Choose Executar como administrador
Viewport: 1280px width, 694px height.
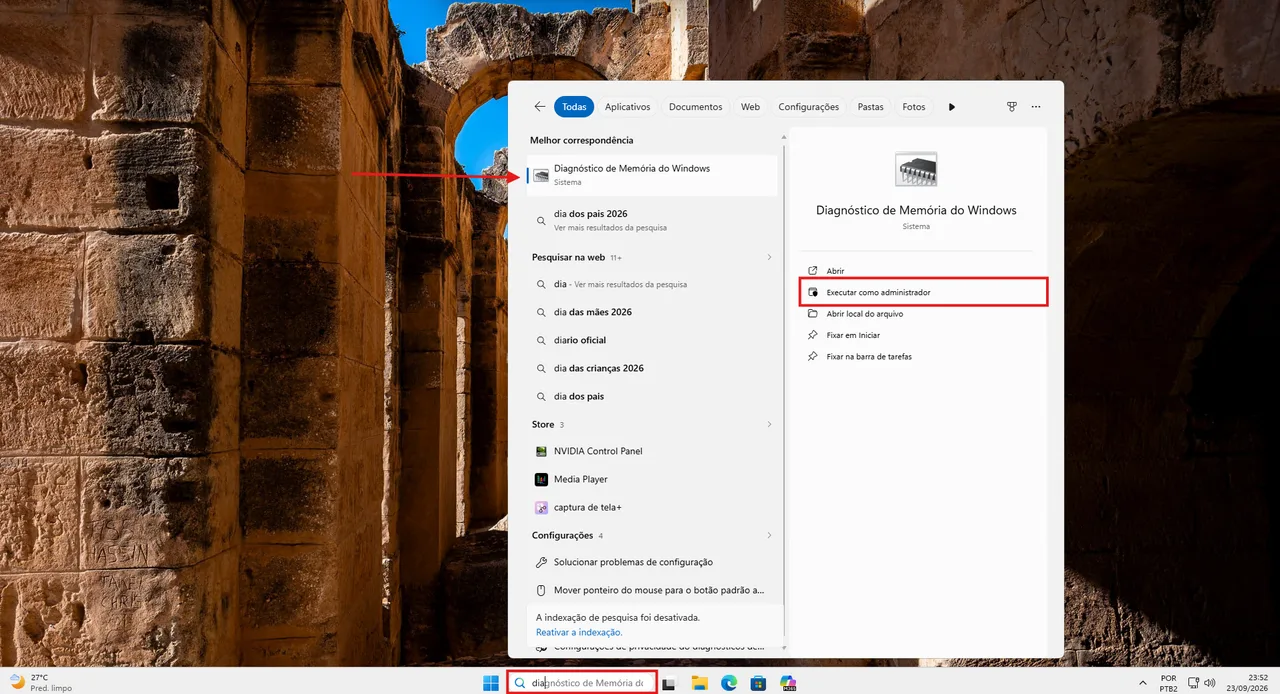[x=924, y=292]
